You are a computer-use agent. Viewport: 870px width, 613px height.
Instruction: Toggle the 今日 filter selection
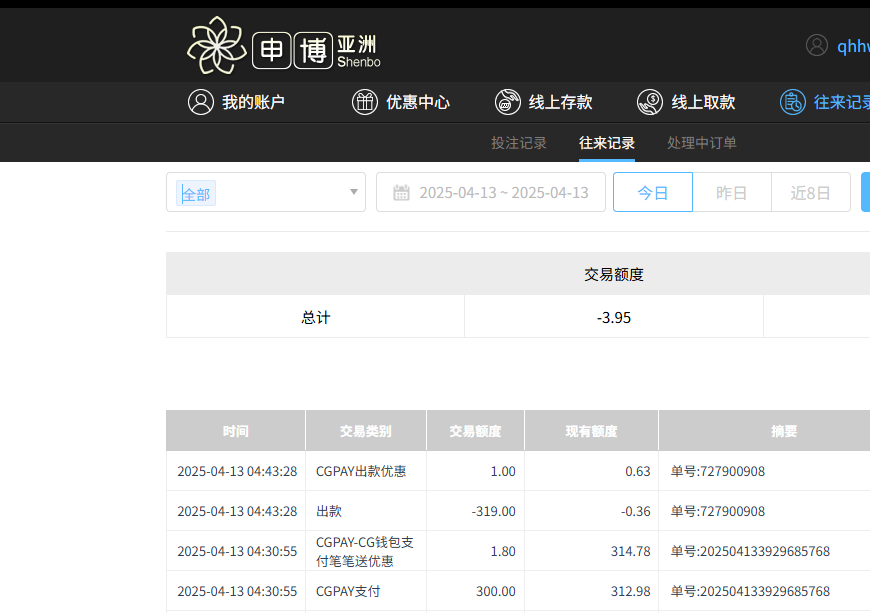coord(652,191)
